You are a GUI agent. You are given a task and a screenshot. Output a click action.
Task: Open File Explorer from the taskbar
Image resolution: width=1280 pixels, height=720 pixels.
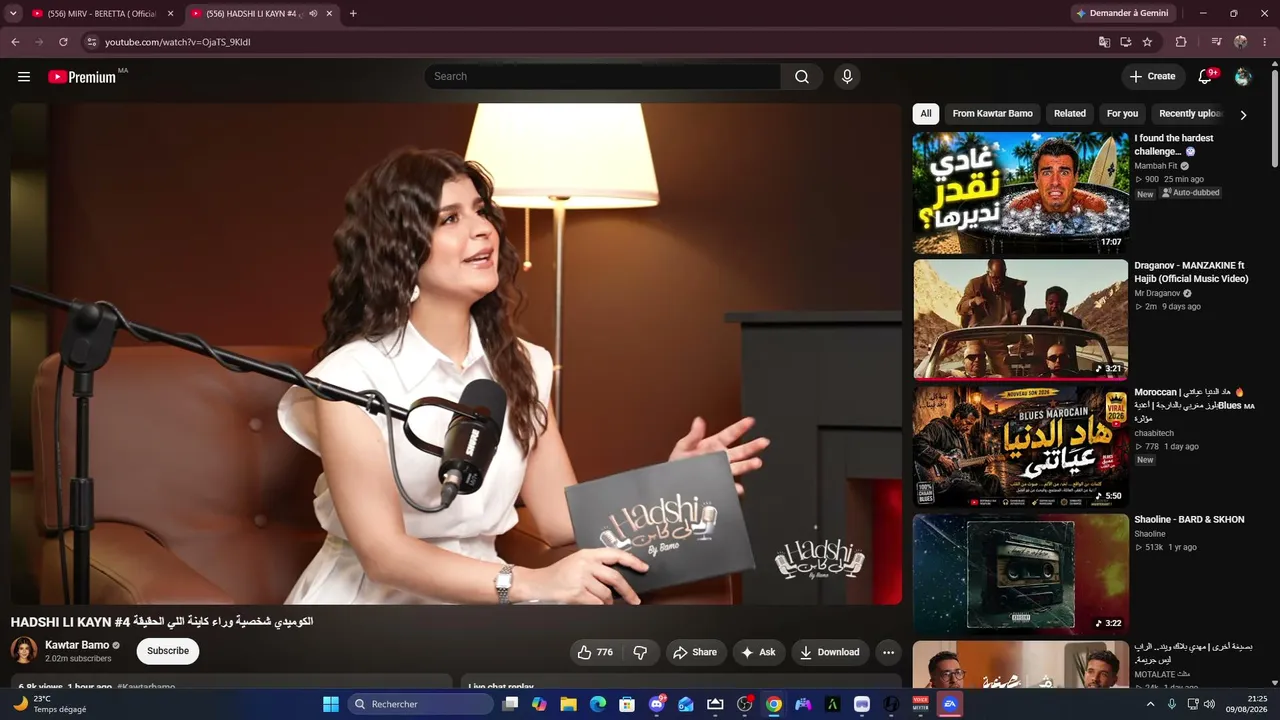coord(568,705)
